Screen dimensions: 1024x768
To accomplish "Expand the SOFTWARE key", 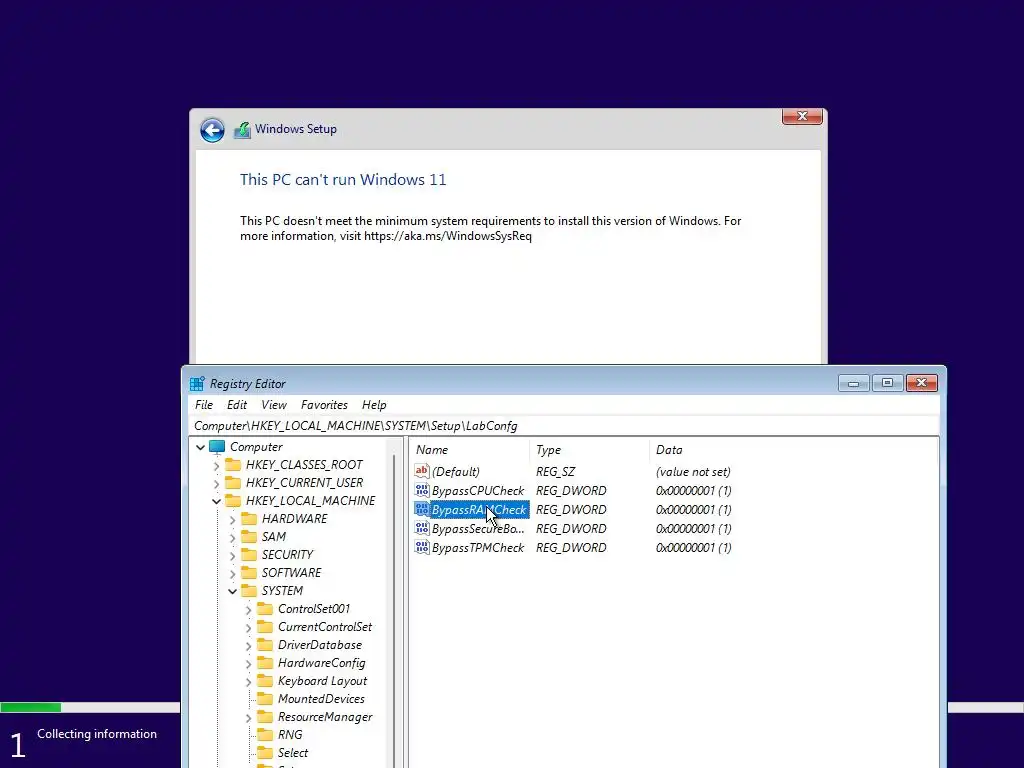I will tap(232, 573).
